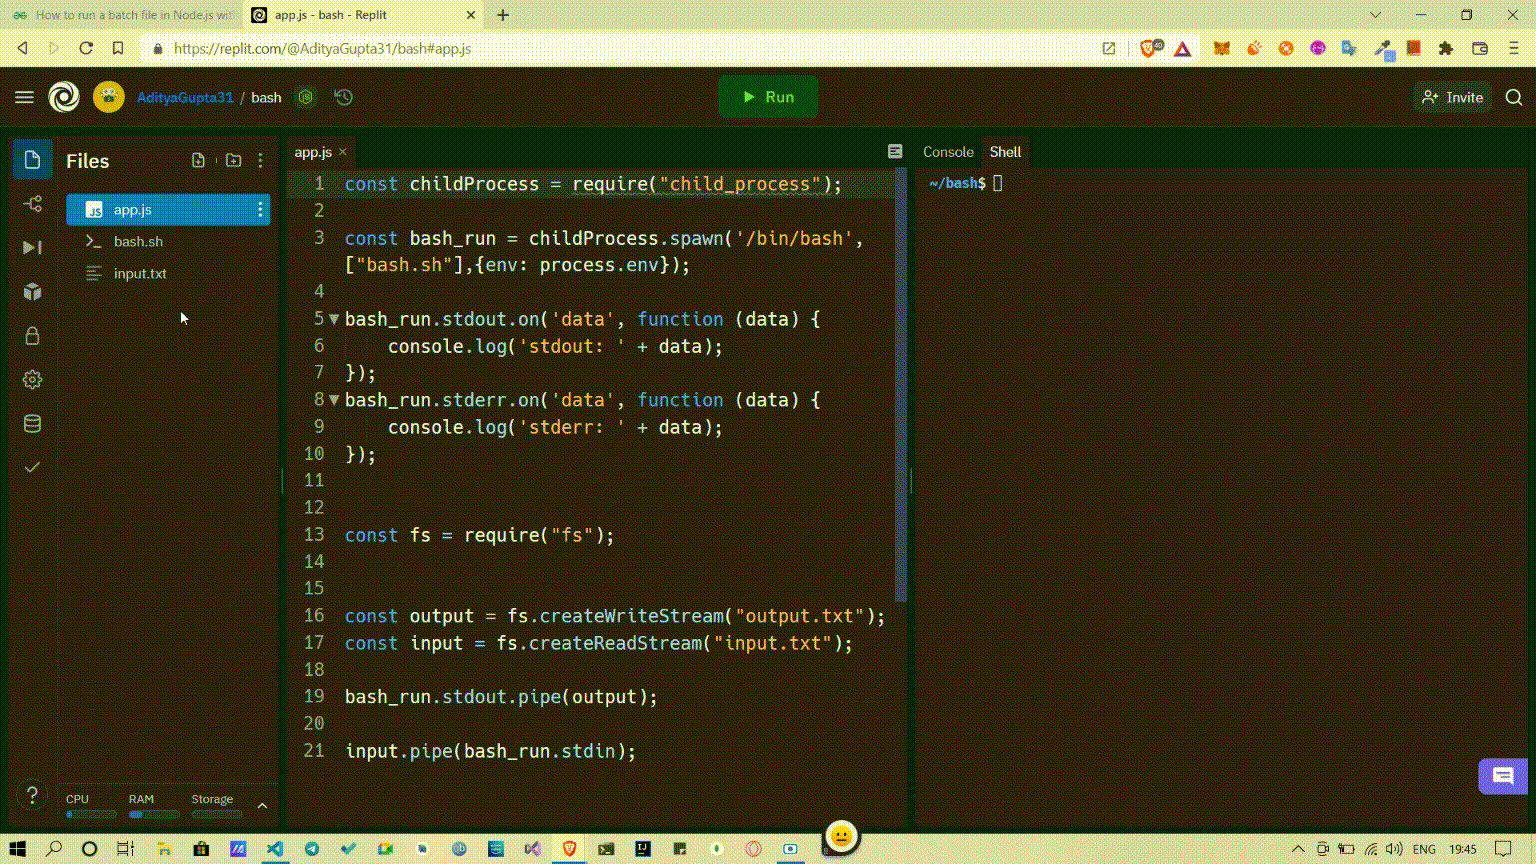
Task: Add a new folder icon
Action: (233, 160)
